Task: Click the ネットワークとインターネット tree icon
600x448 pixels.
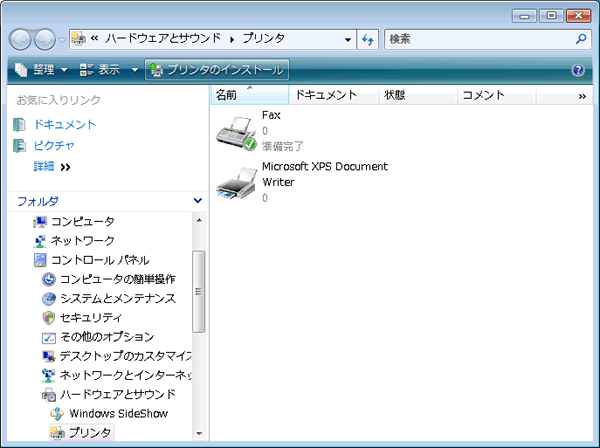Action: tap(49, 375)
